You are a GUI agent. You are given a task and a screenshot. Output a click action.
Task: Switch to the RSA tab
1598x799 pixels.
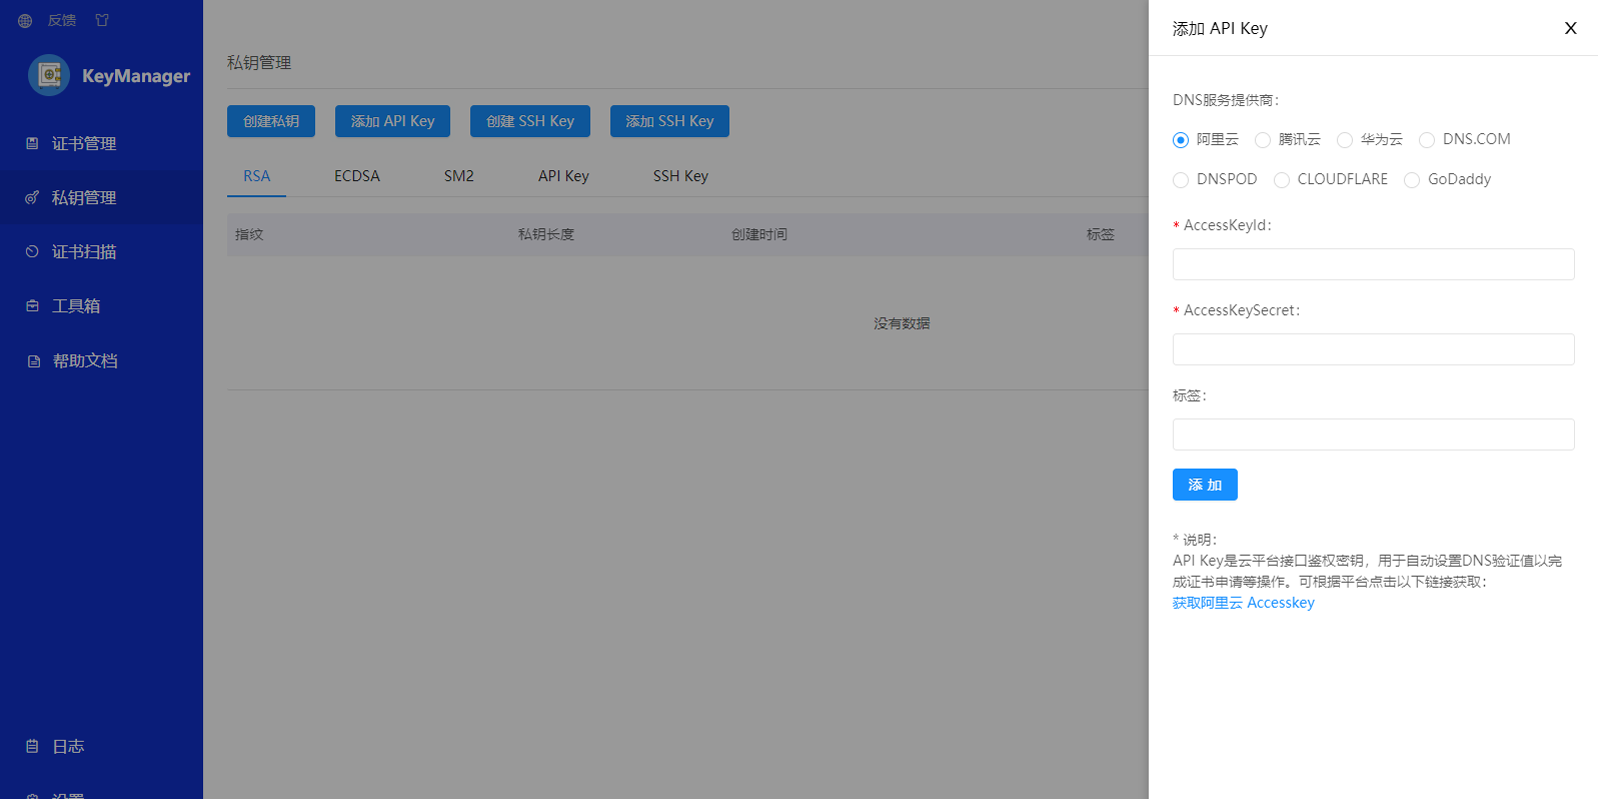click(x=257, y=176)
